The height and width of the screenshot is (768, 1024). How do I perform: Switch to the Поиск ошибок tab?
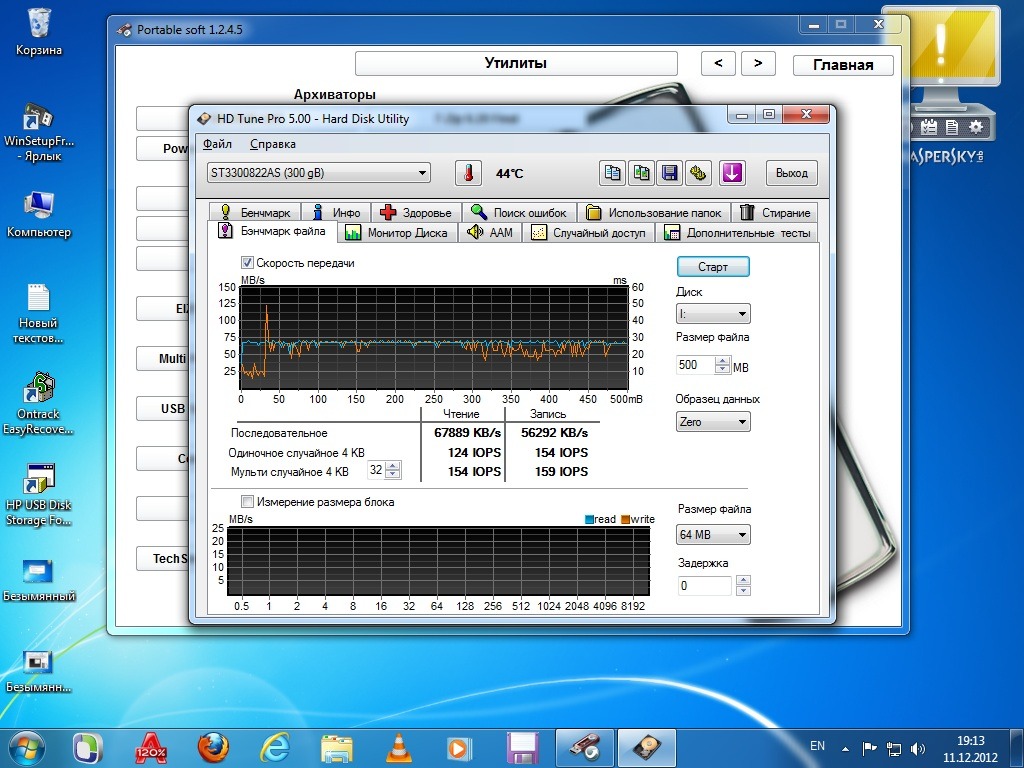point(519,212)
